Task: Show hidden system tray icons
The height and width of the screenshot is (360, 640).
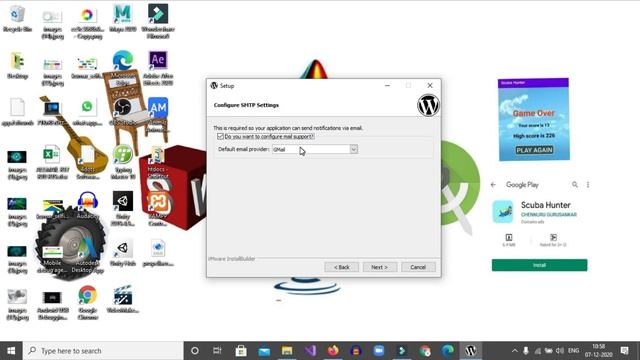Action: point(515,351)
